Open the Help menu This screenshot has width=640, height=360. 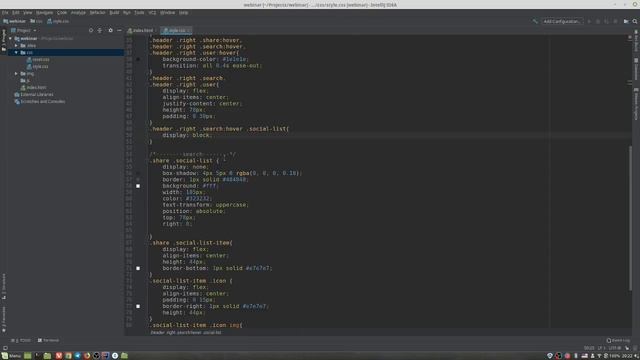click(x=183, y=13)
